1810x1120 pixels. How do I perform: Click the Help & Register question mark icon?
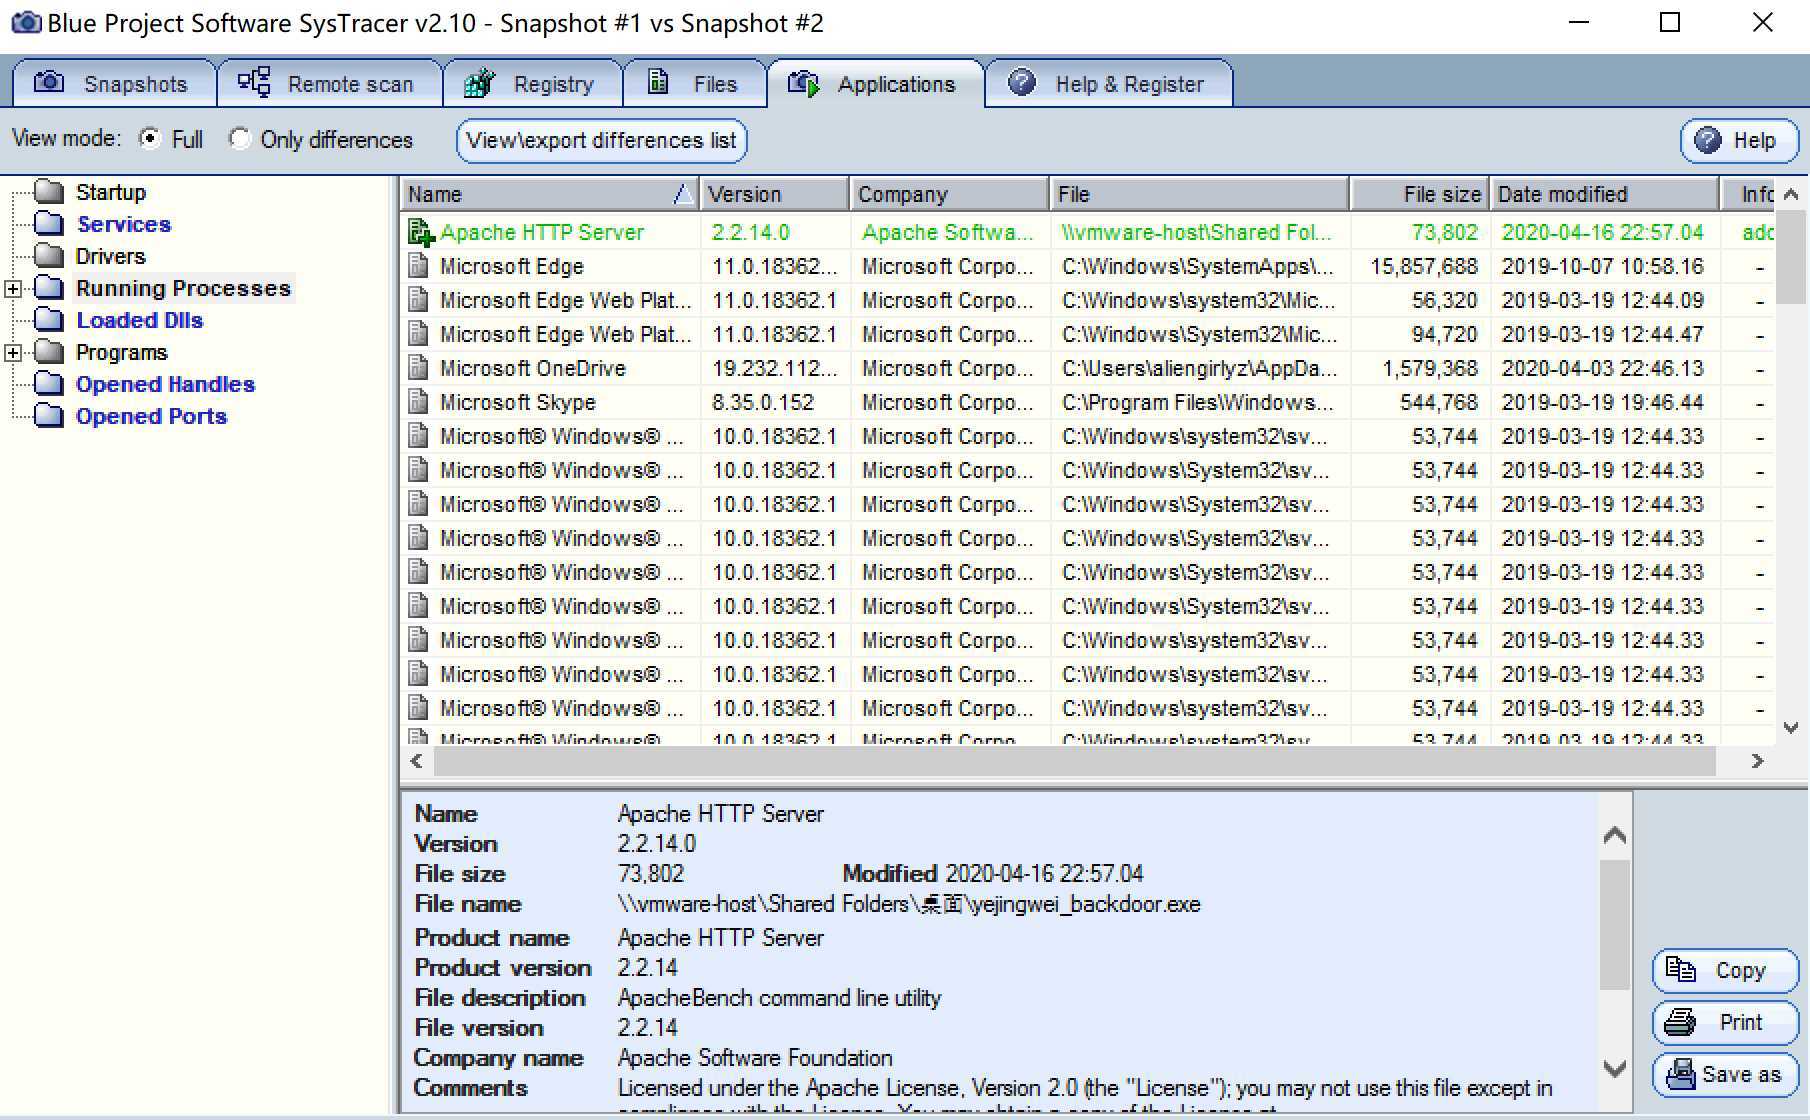[1022, 82]
